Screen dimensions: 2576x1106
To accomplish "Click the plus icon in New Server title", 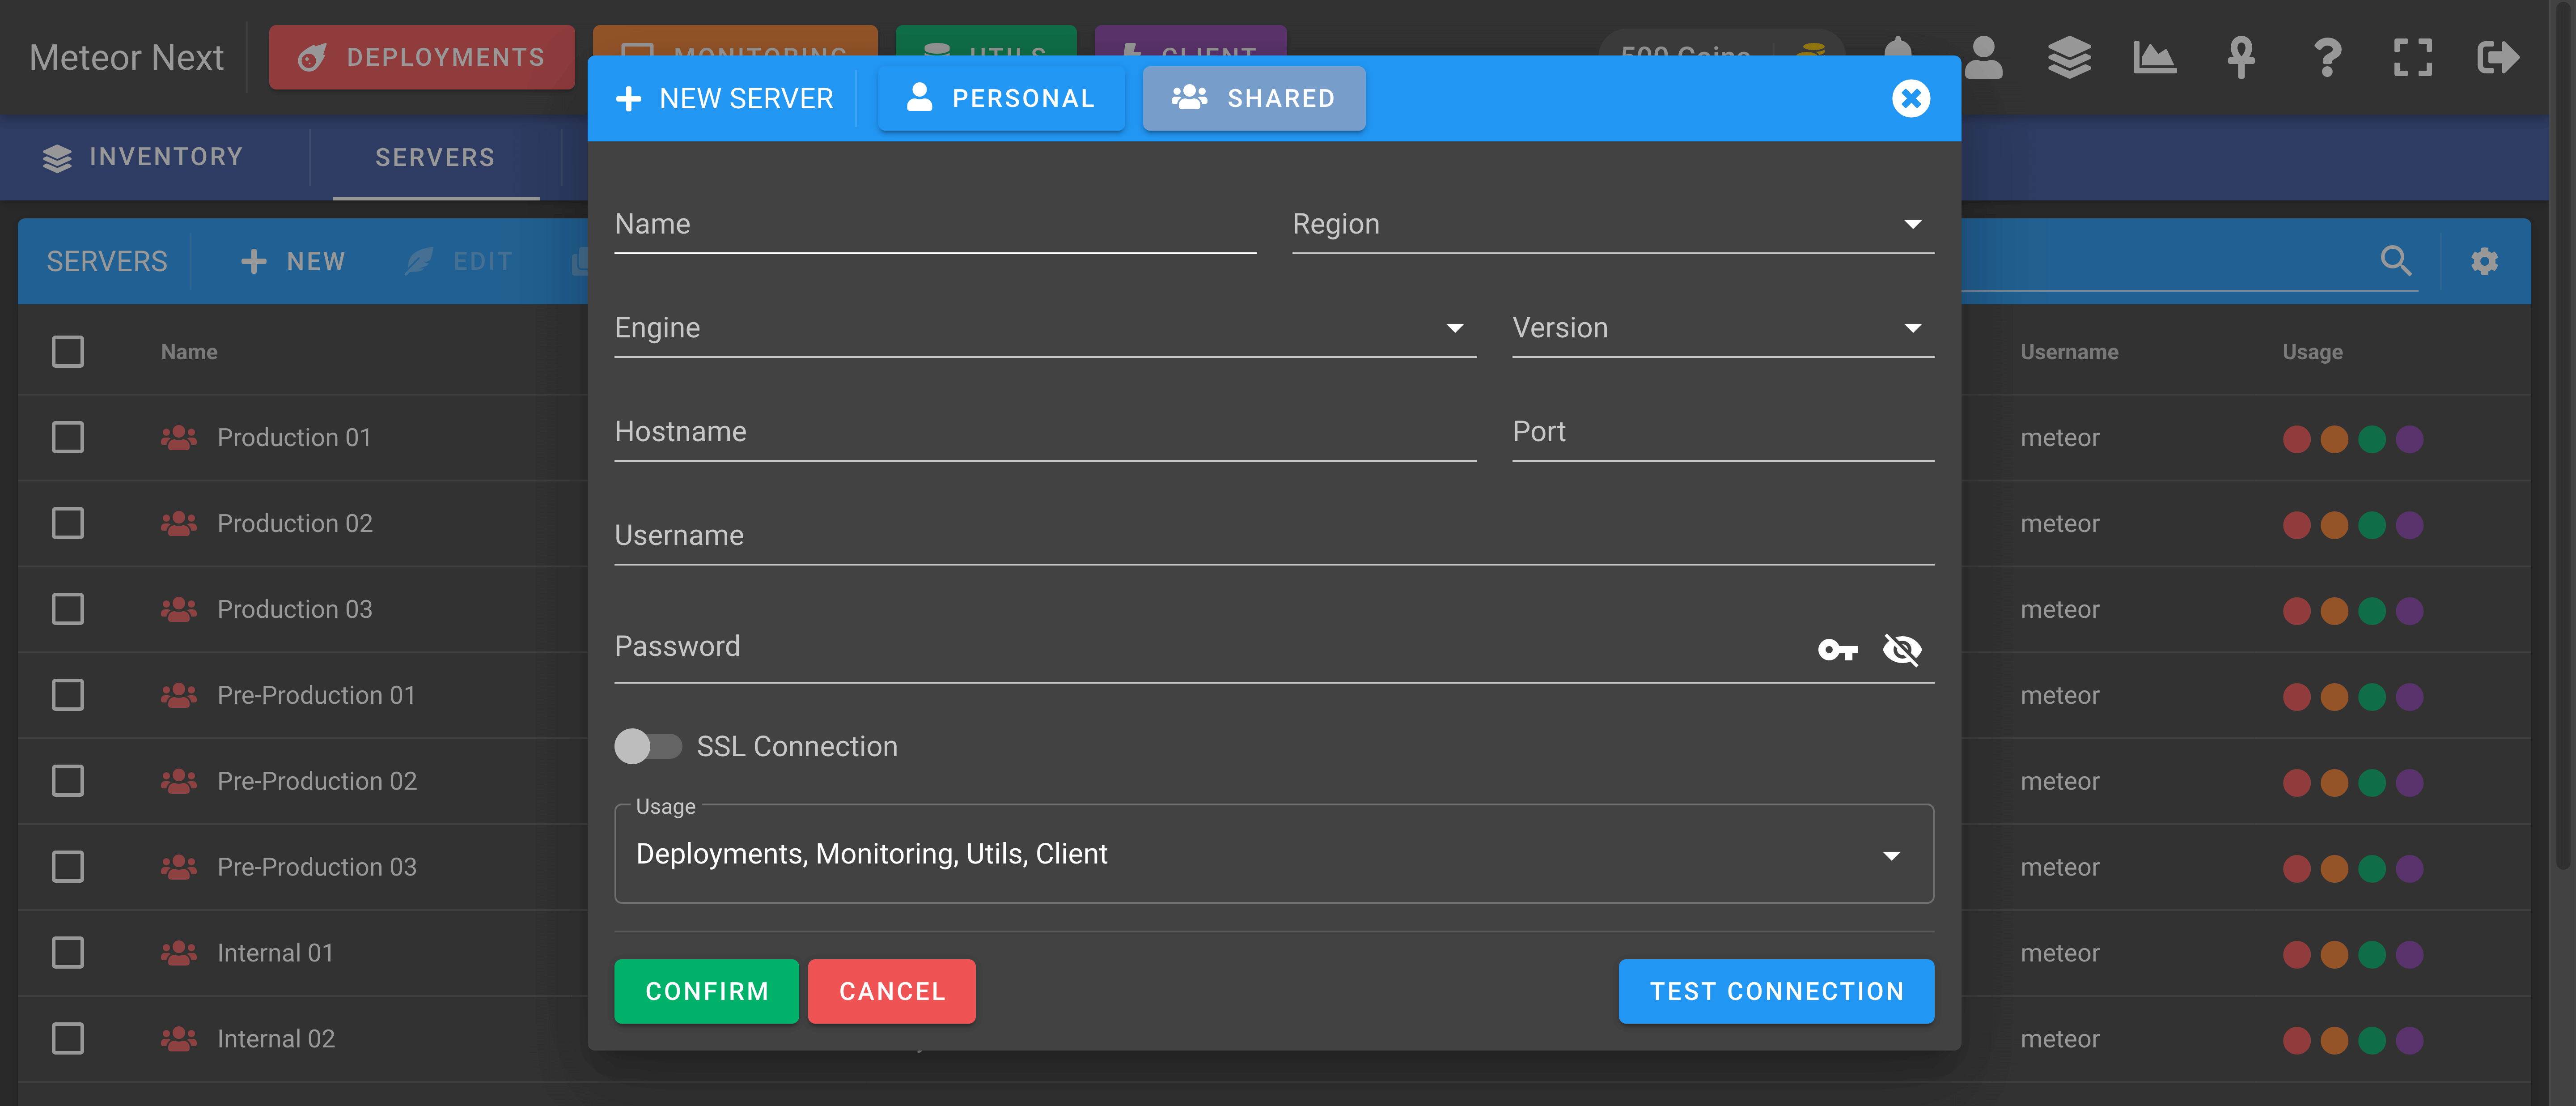I will tap(628, 98).
